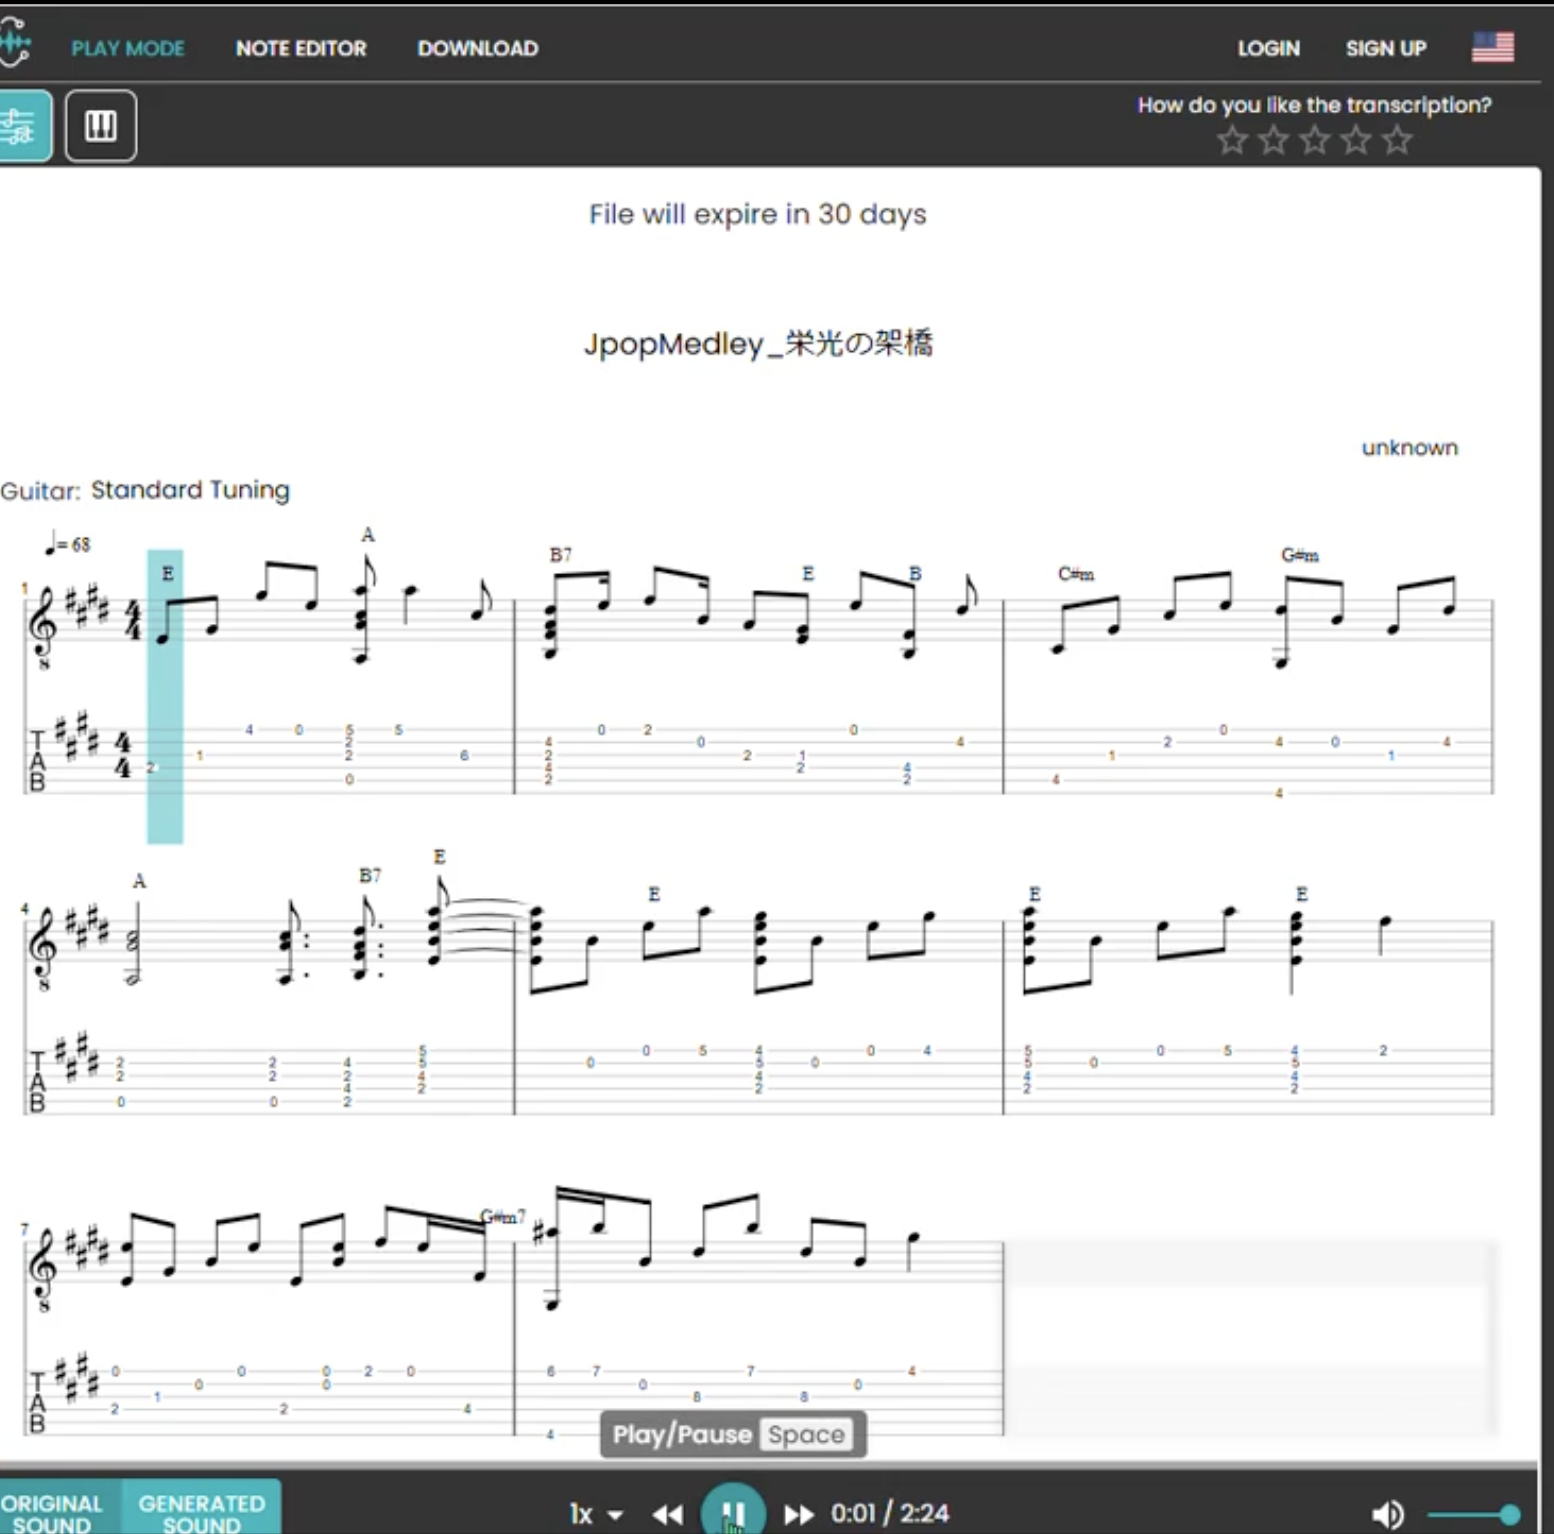This screenshot has height=1534, width=1554.
Task: Rate the transcription three stars
Action: [1314, 140]
